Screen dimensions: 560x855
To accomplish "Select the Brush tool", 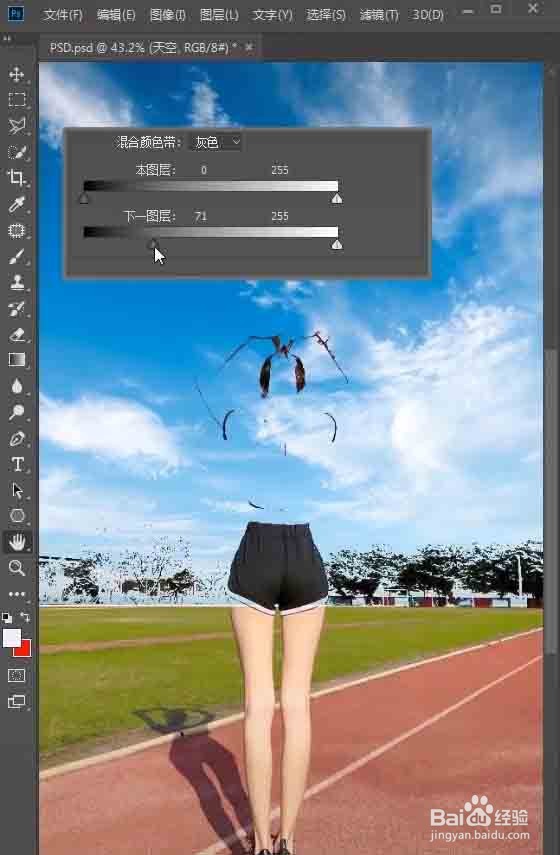I will point(16,256).
